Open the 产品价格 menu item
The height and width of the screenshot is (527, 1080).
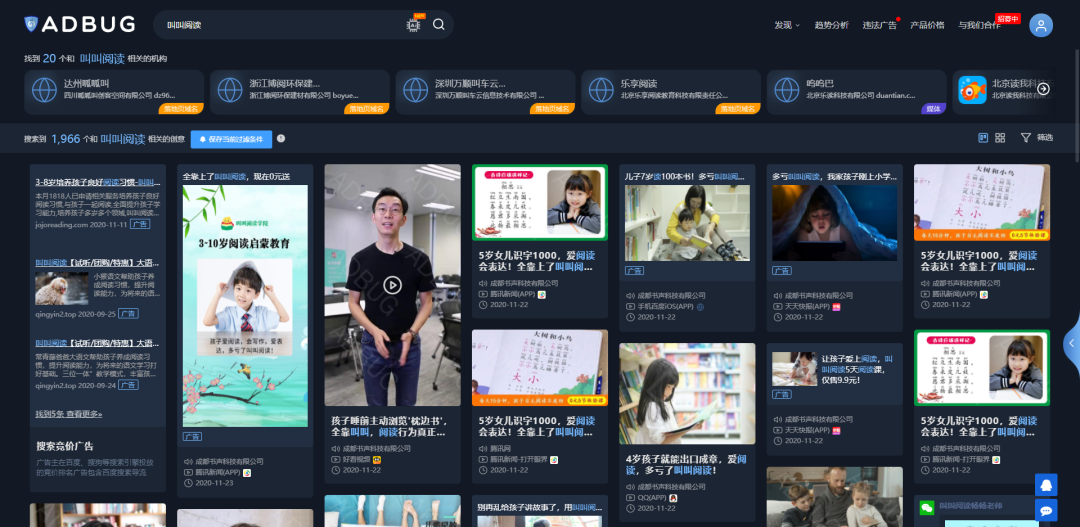(926, 25)
